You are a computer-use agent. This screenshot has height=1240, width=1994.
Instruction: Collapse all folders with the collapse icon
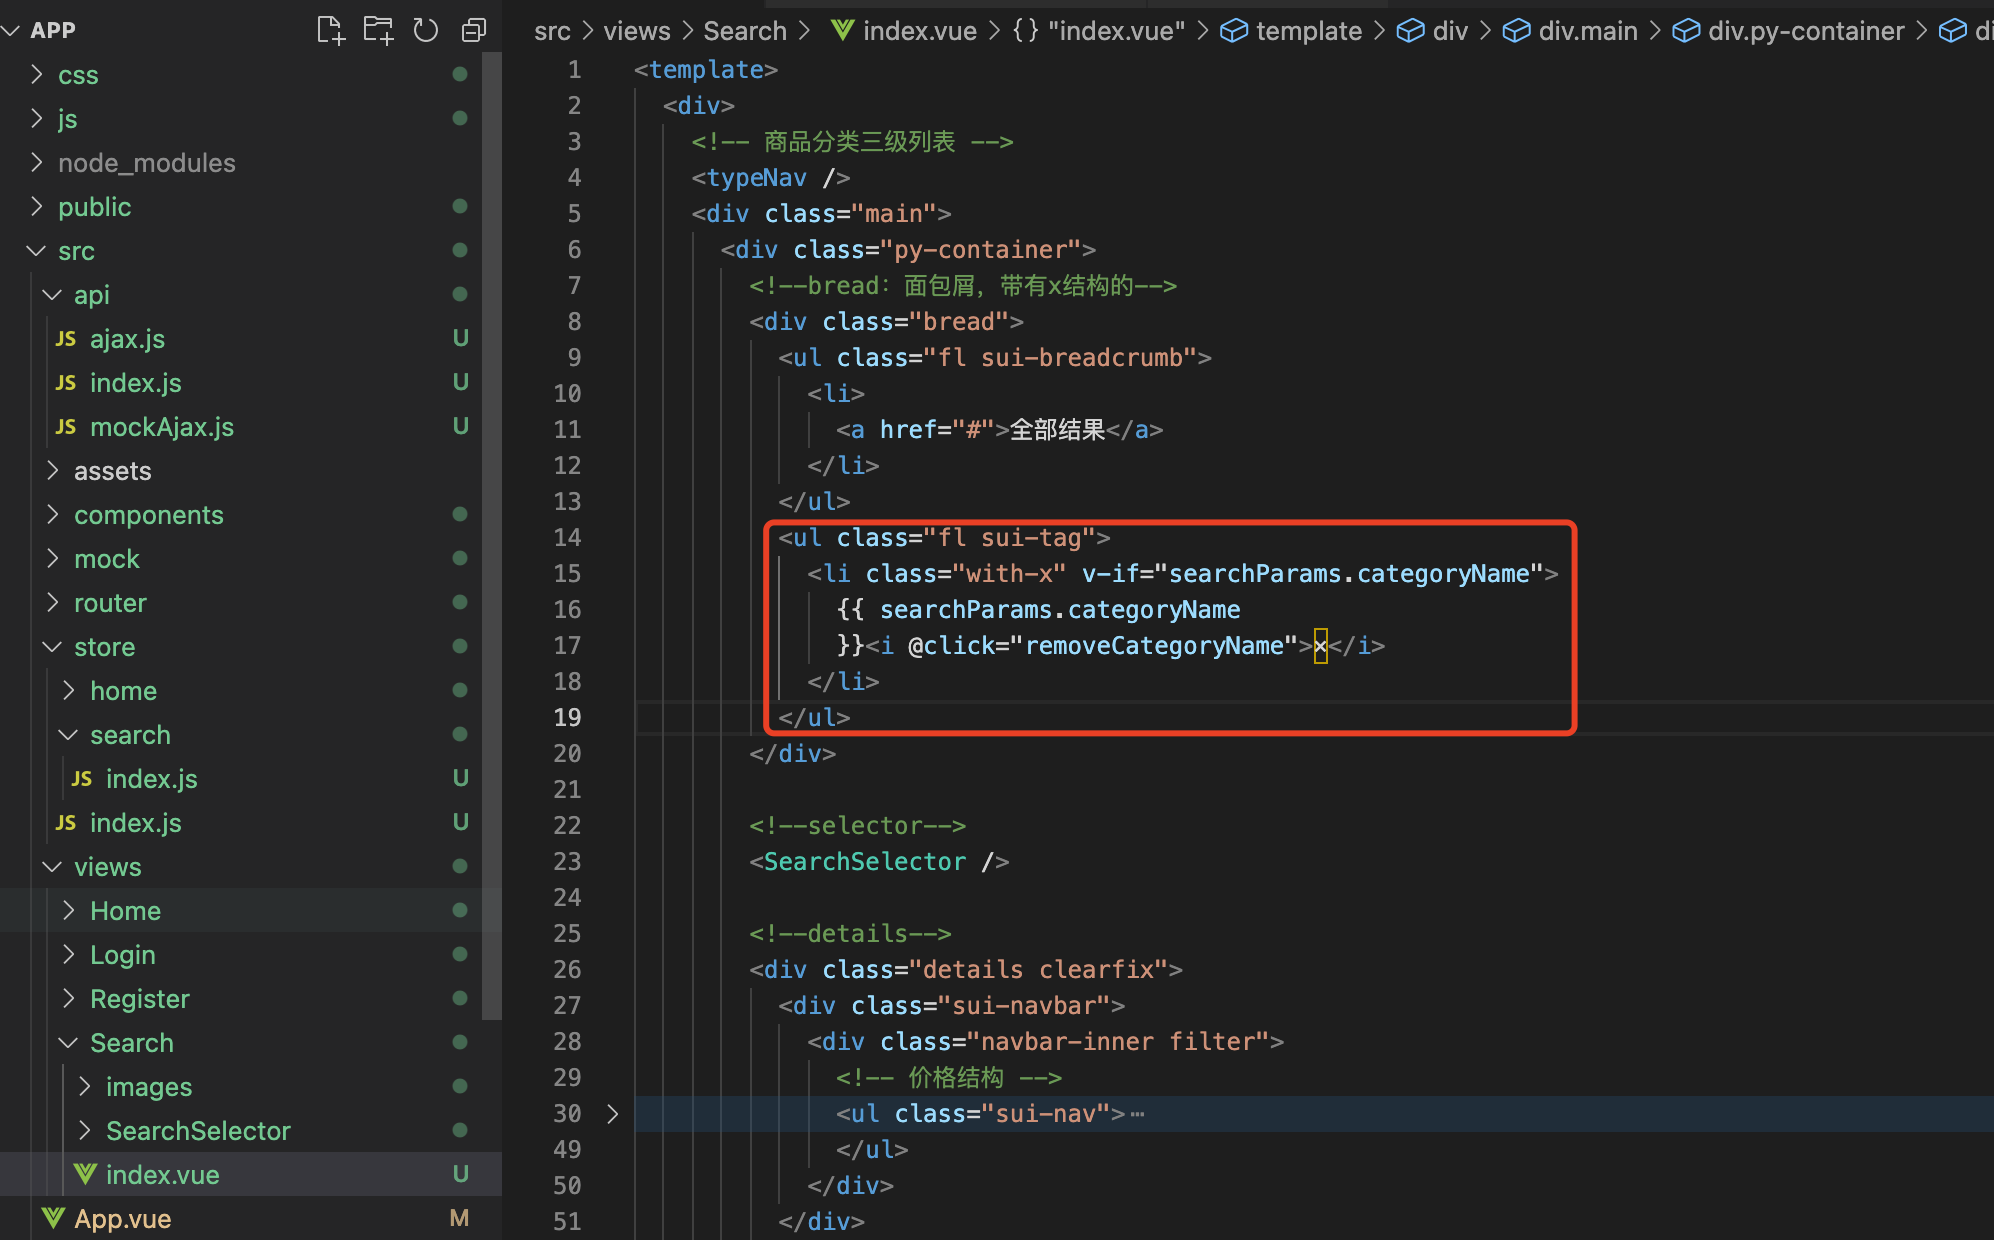tap(473, 30)
